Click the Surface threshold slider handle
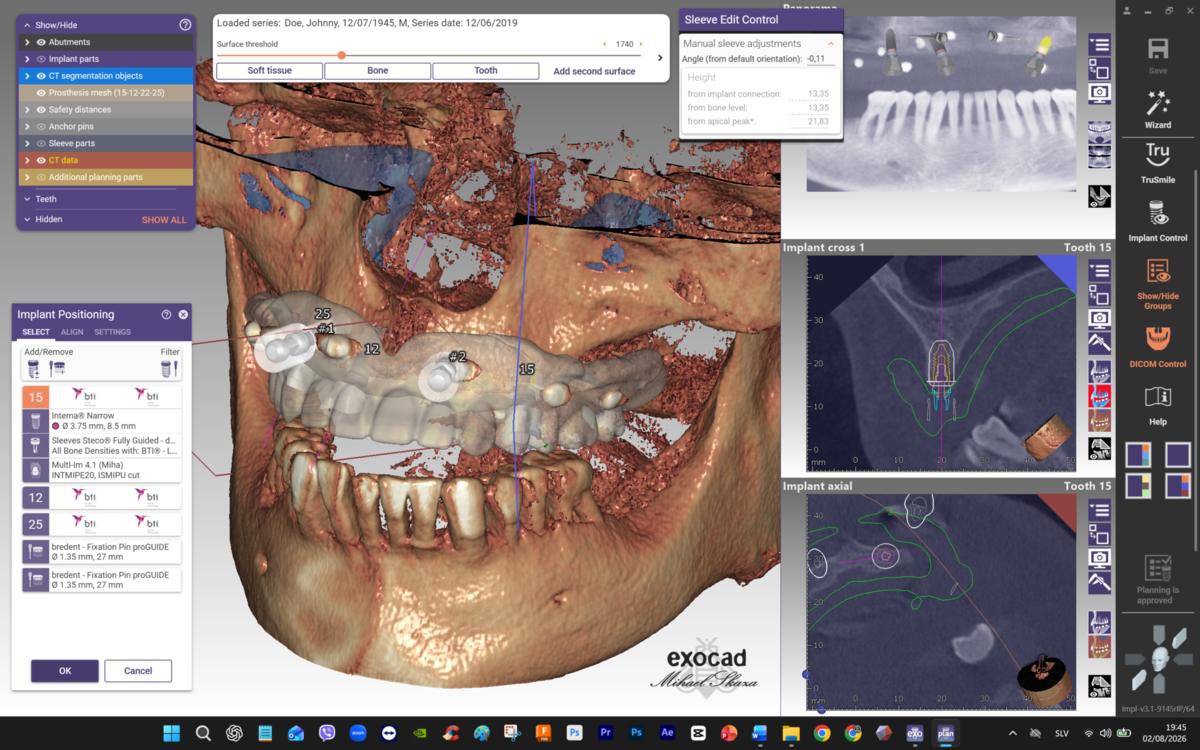 coord(342,56)
